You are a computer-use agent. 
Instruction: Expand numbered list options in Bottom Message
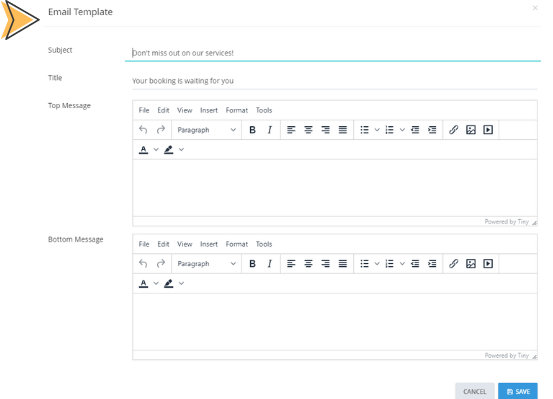click(x=402, y=264)
